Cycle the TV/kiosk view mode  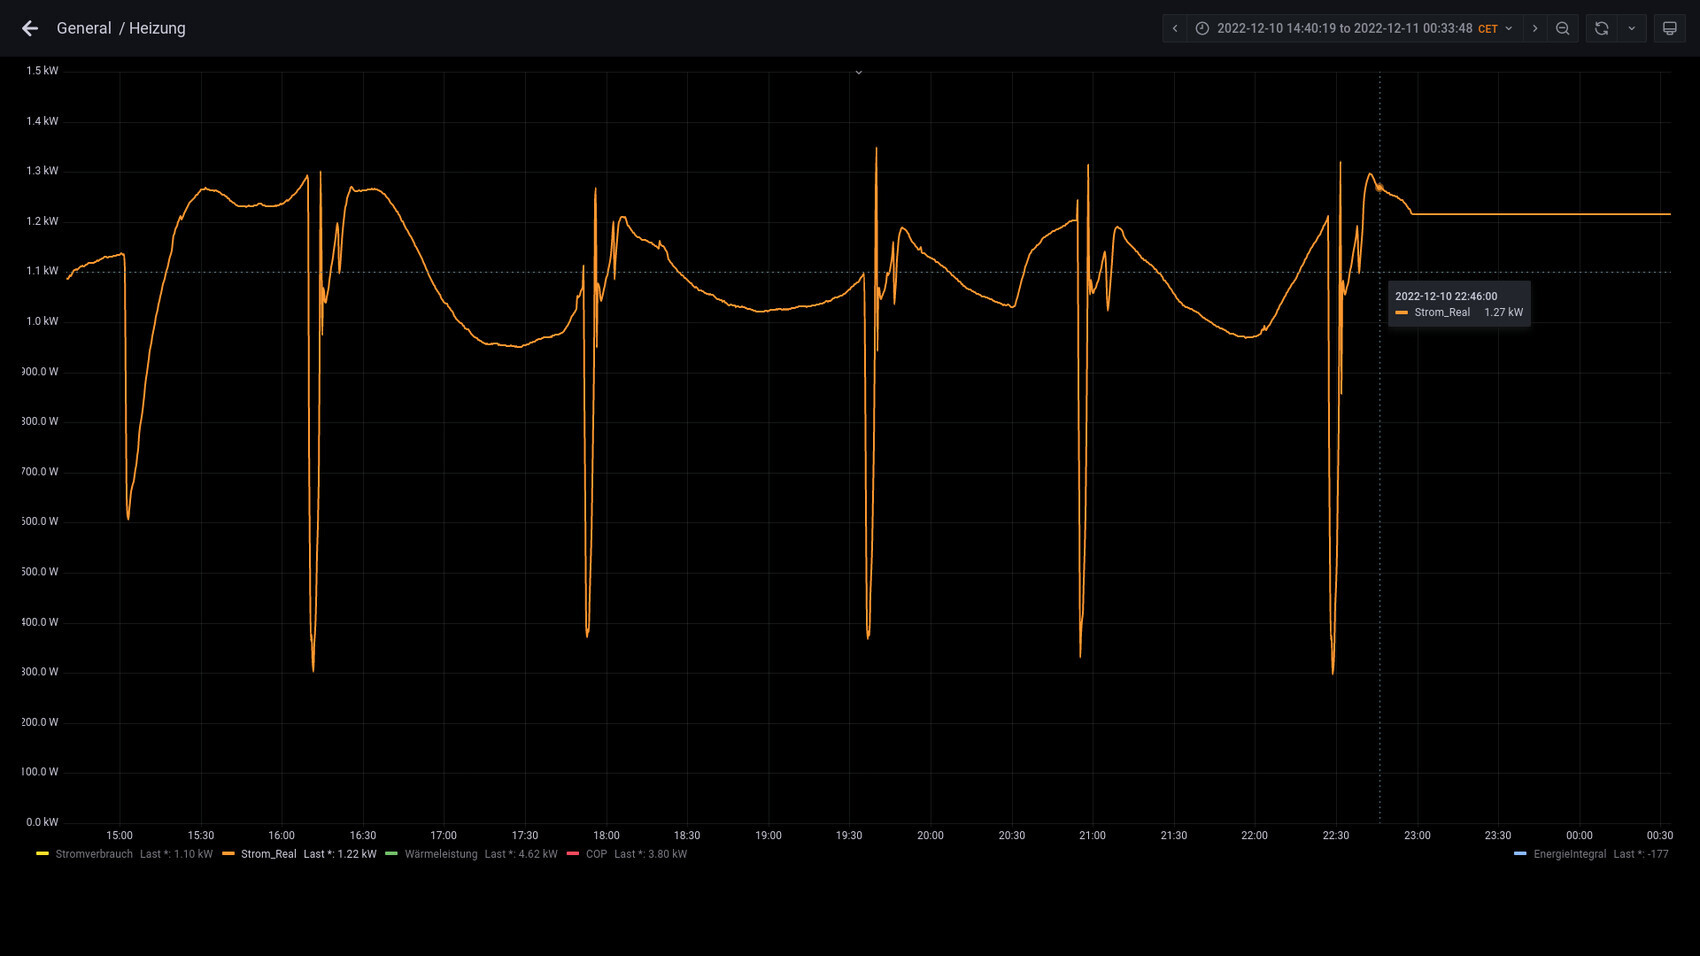[1669, 28]
